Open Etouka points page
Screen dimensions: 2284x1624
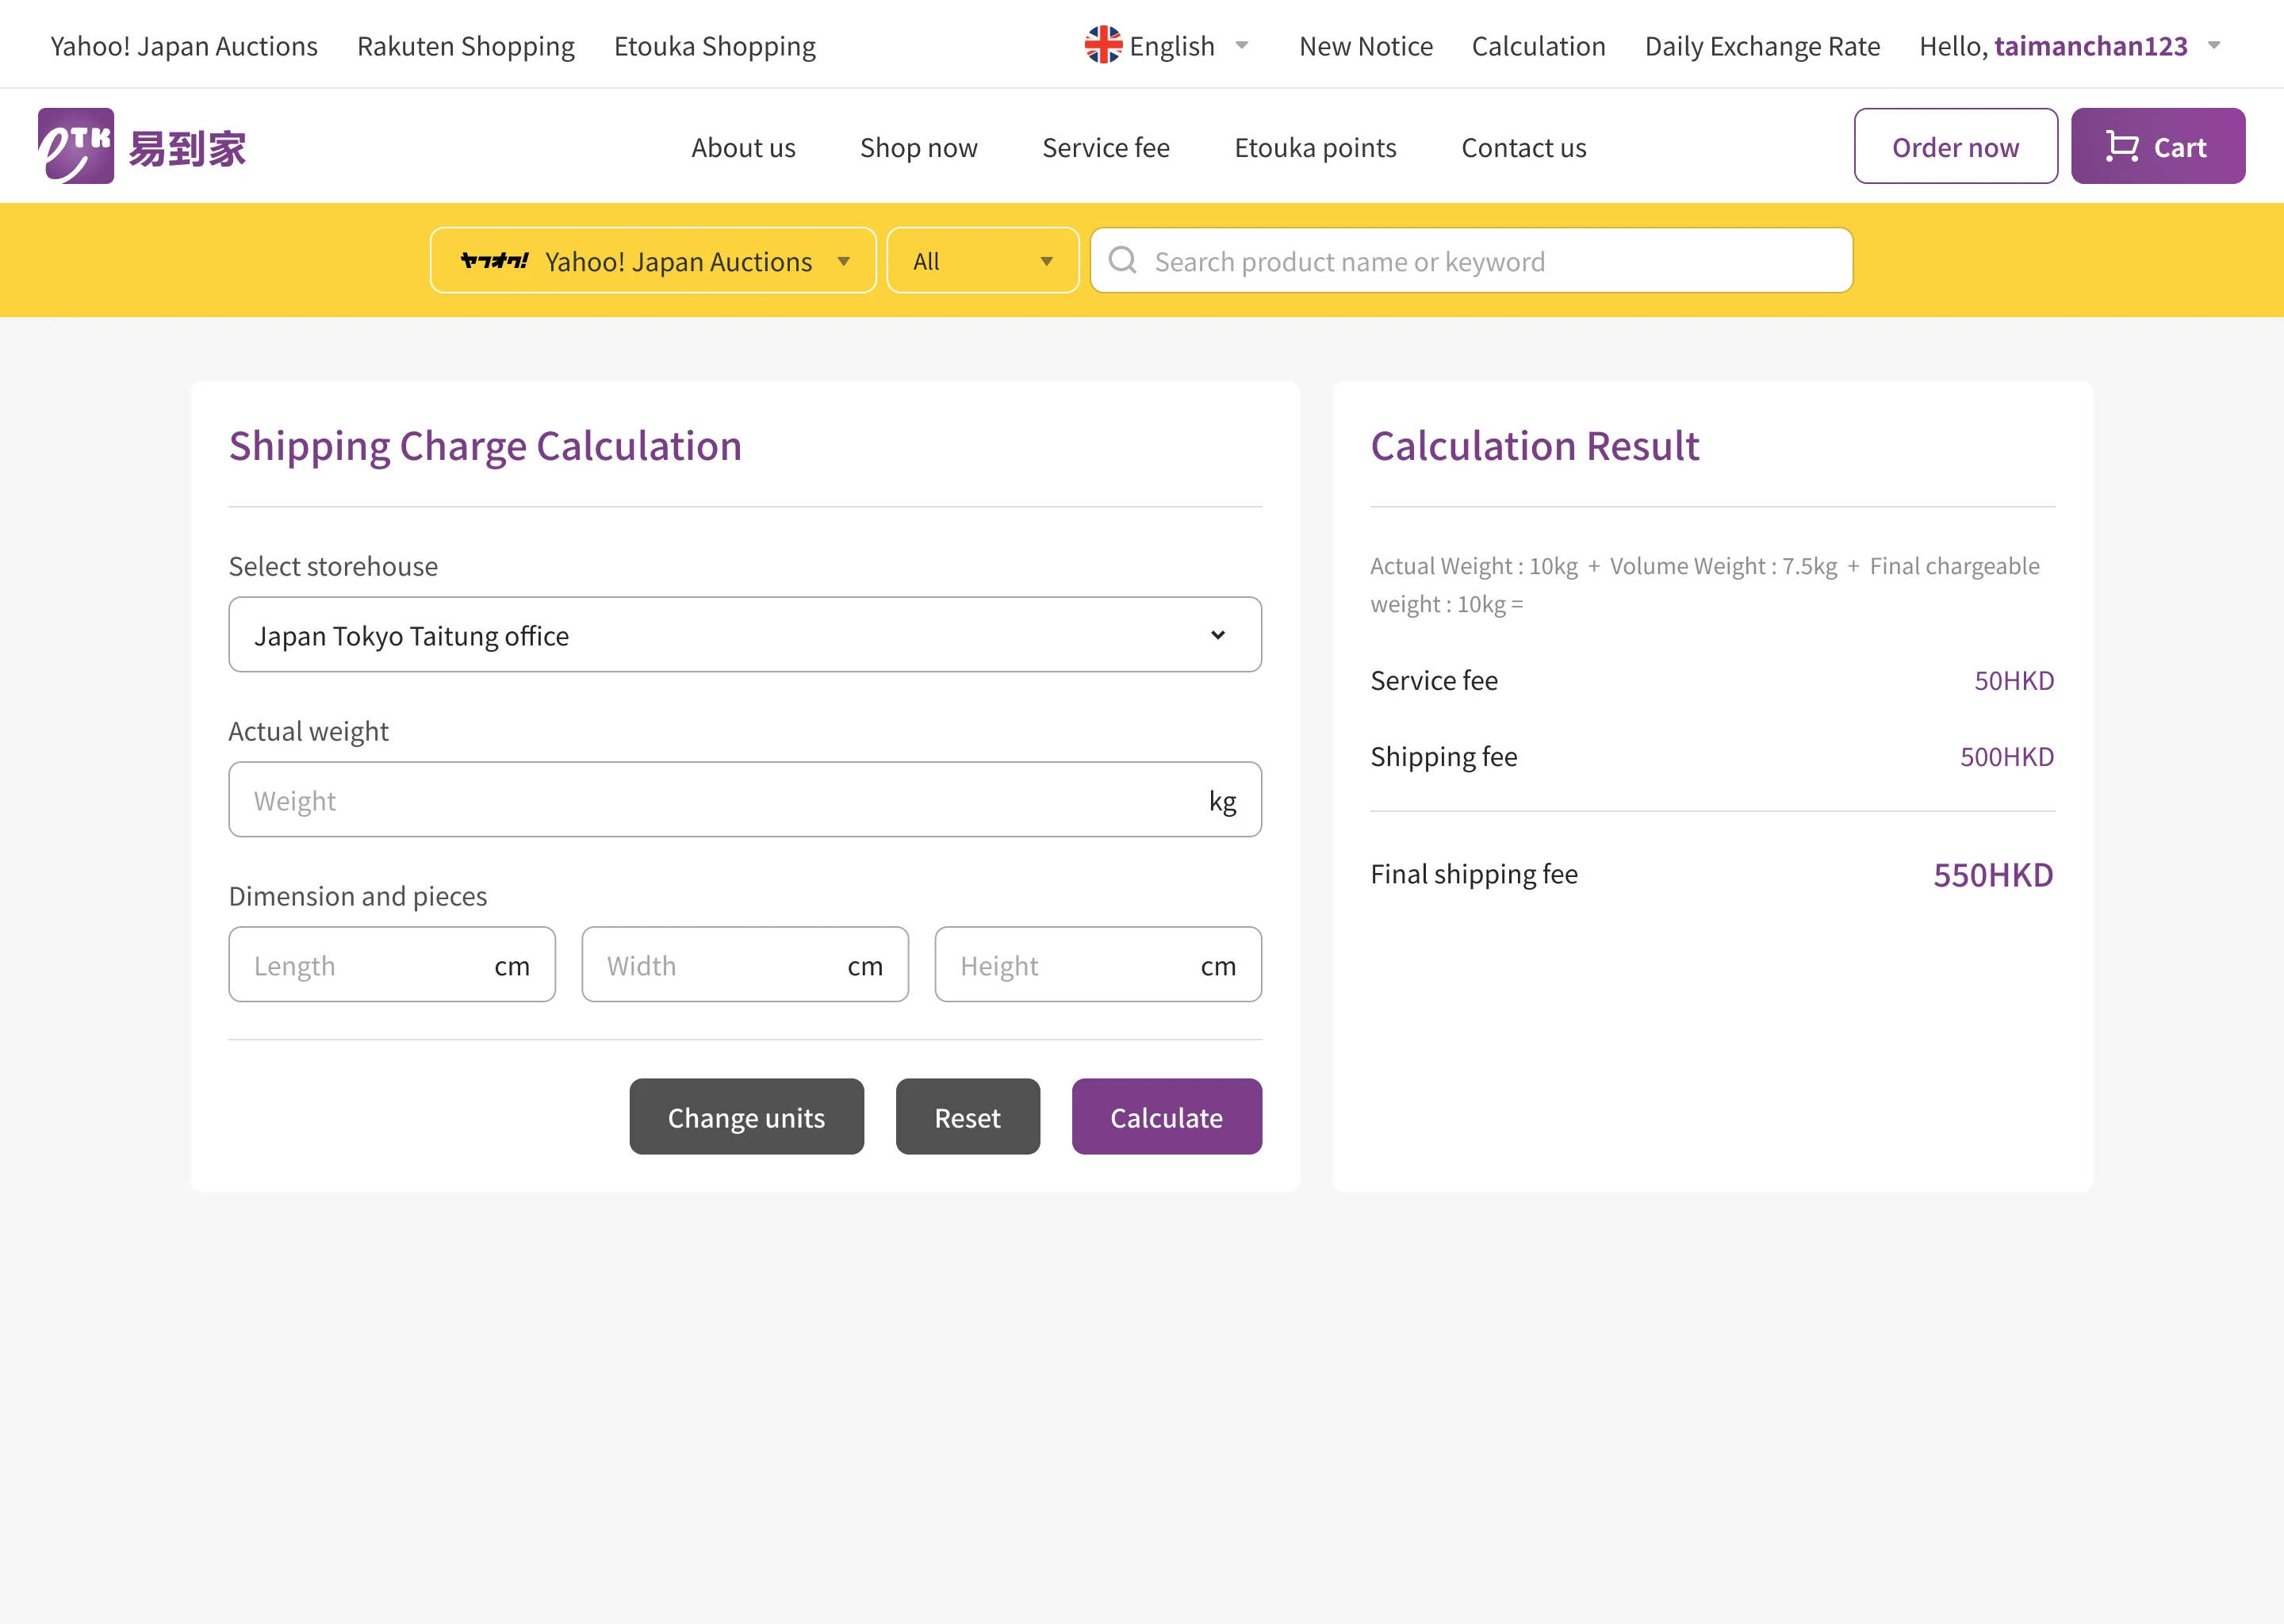click(x=1315, y=148)
